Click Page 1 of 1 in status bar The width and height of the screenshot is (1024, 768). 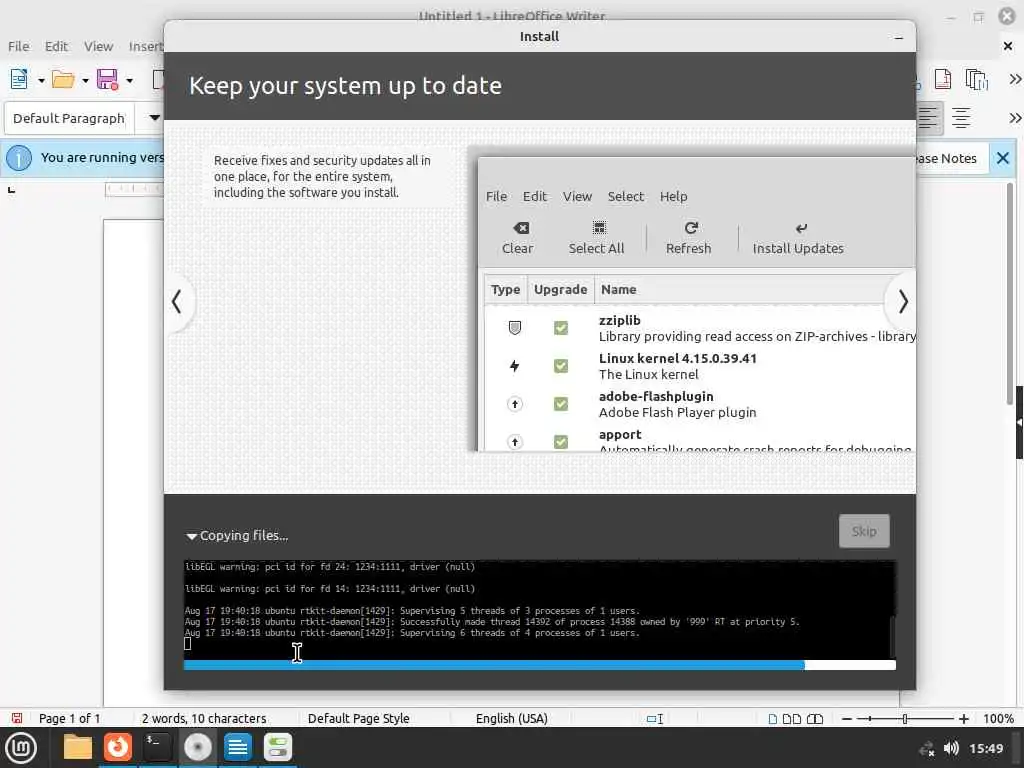[69, 718]
